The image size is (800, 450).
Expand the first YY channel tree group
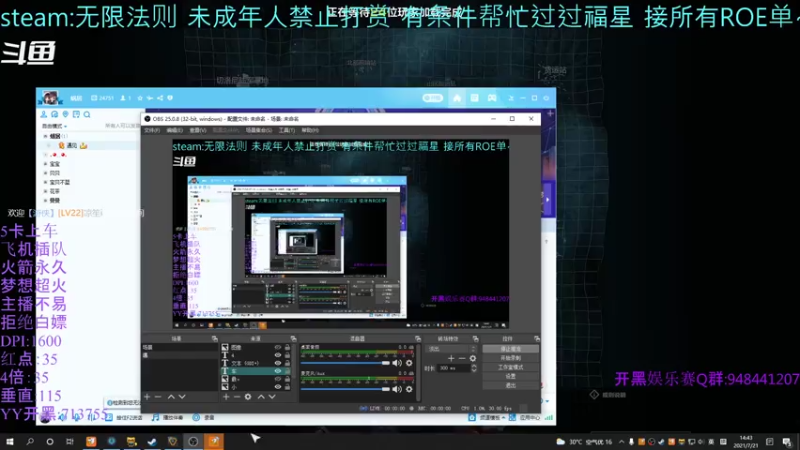pyautogui.click(x=45, y=136)
